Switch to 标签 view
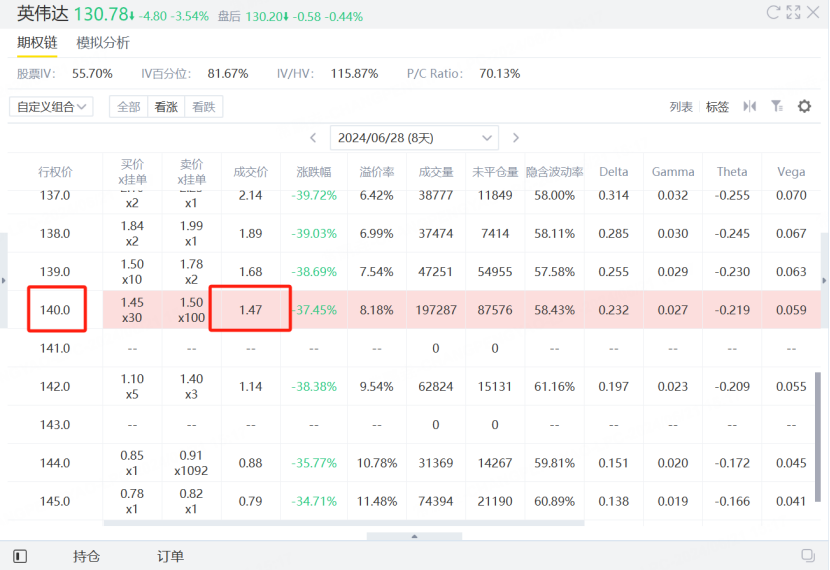The width and height of the screenshot is (830, 570). point(717,107)
